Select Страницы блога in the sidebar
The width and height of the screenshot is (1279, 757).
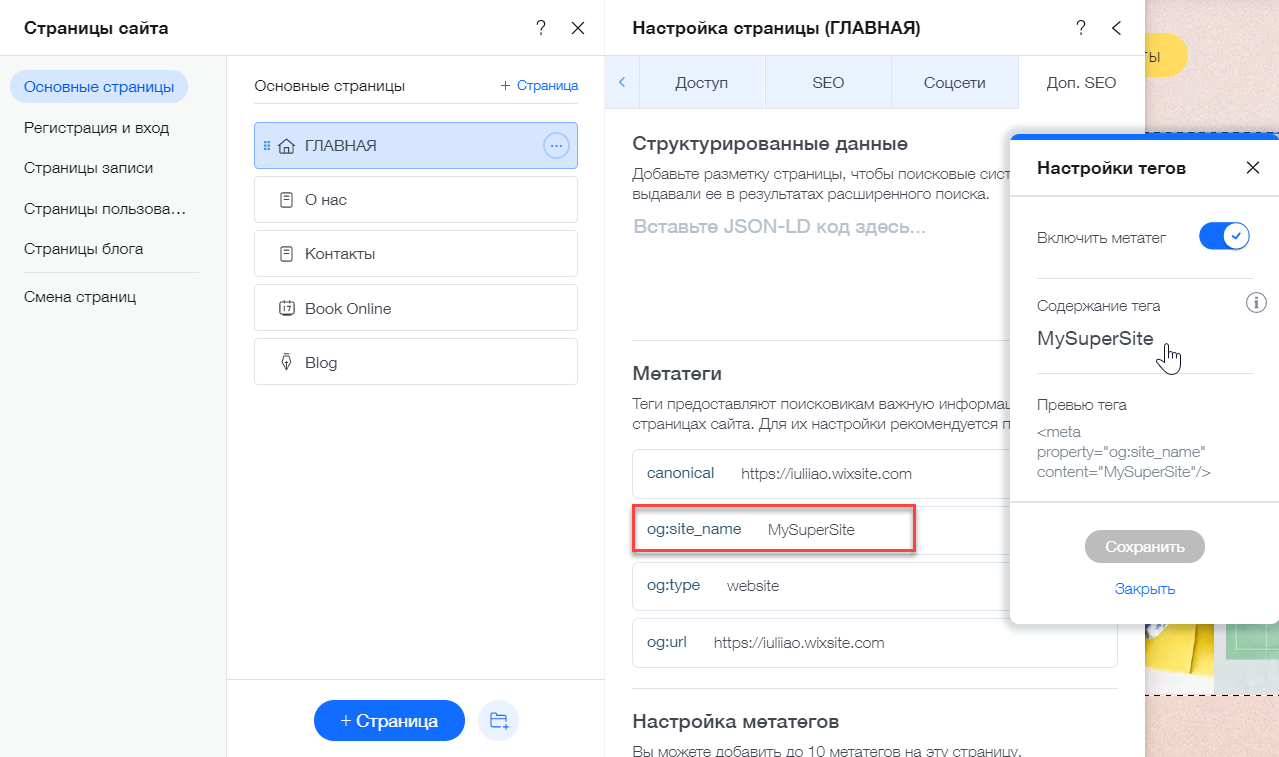(84, 249)
